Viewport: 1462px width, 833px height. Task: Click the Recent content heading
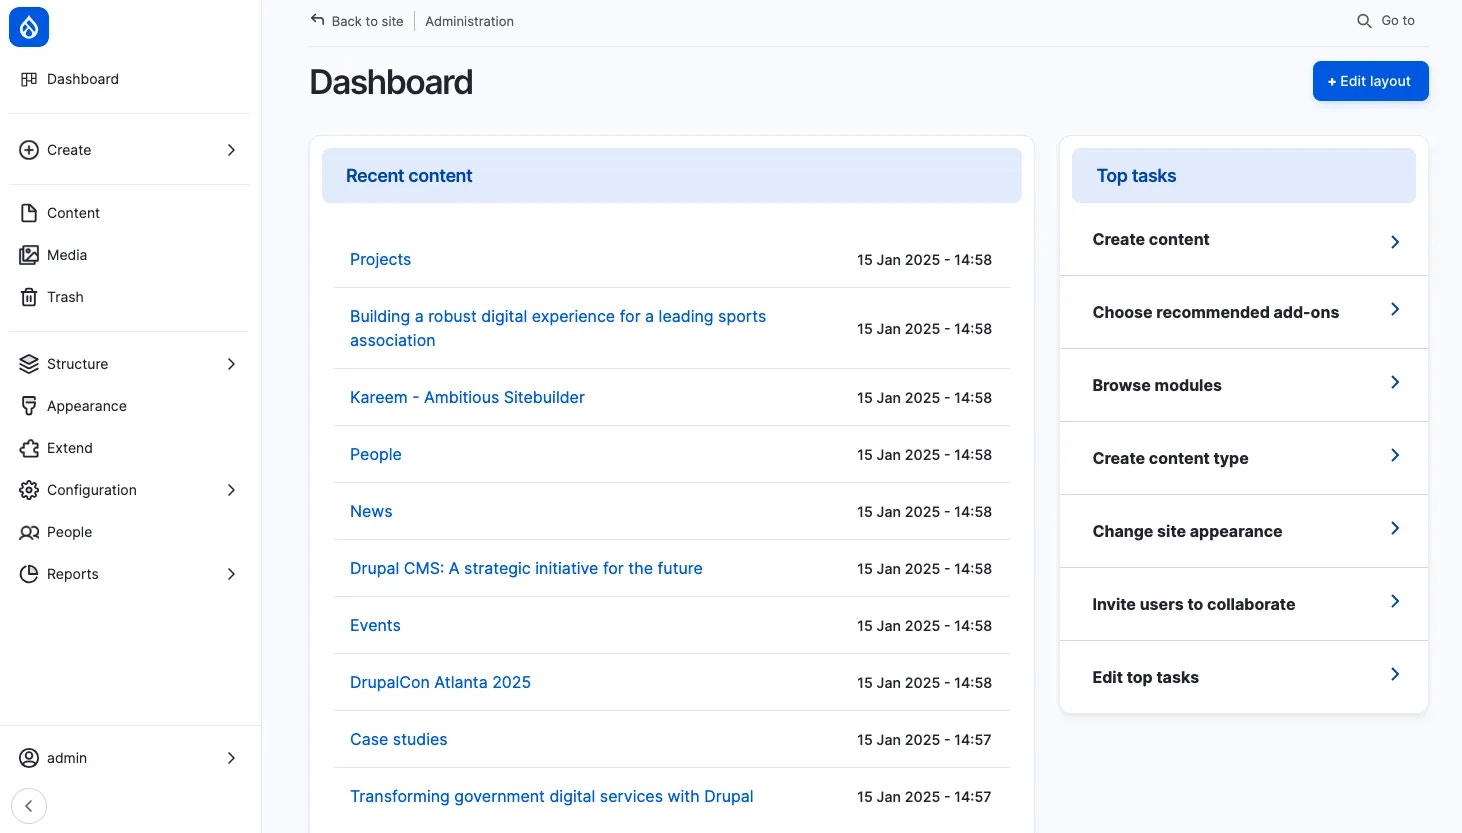(409, 176)
